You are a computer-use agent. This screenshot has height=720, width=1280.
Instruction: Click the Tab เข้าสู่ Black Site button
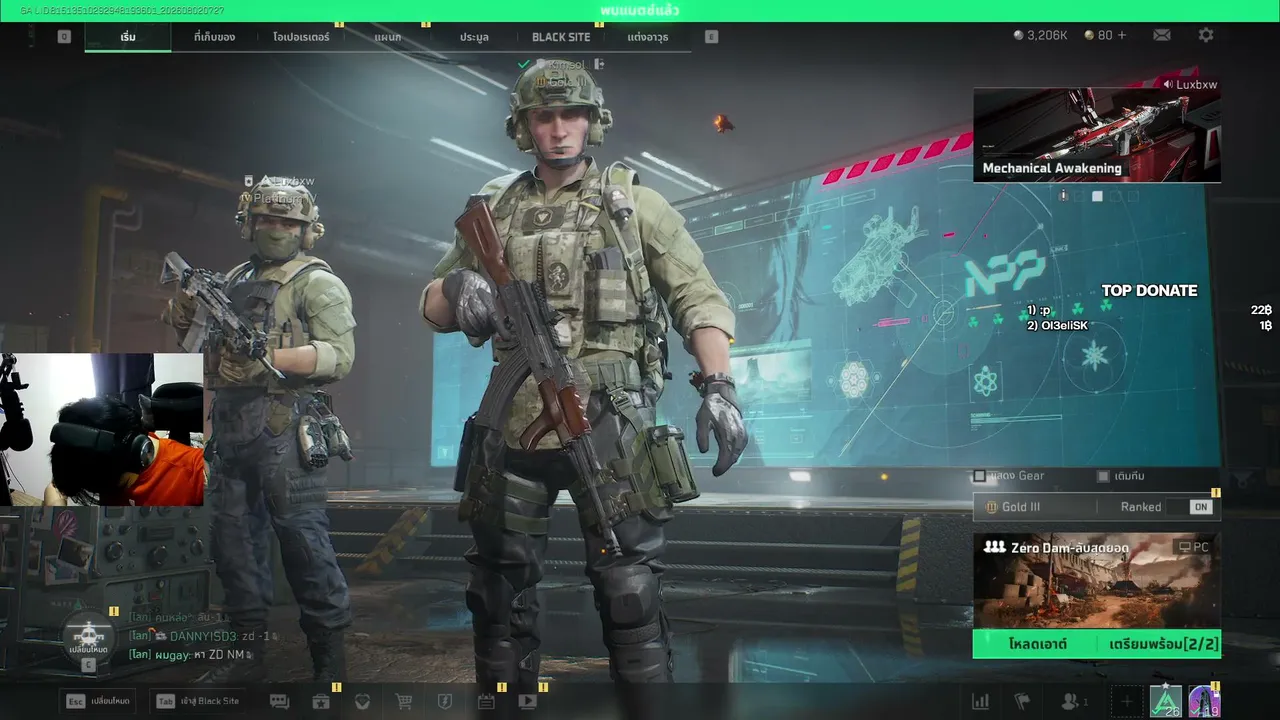pos(197,701)
